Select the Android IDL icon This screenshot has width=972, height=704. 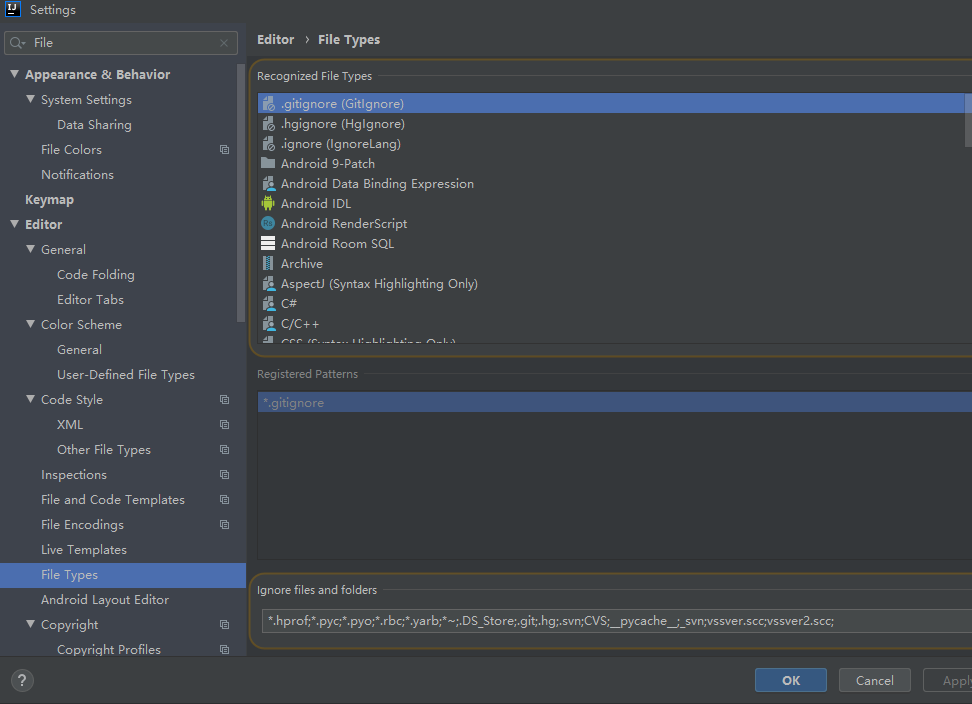pos(268,203)
